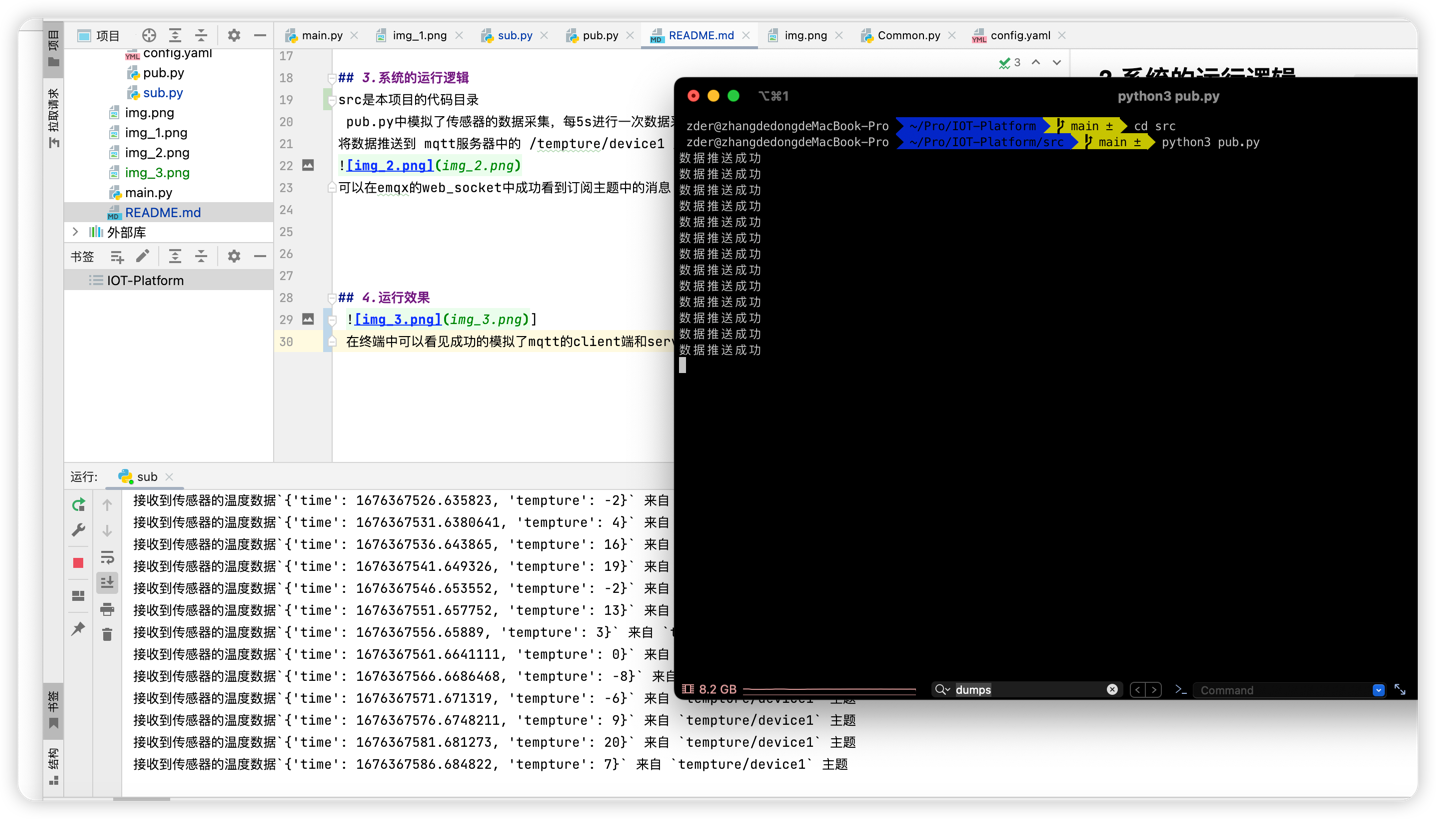1436x819 pixels.
Task: Click the terminal memory usage 8.2 GB indicator
Action: tap(709, 690)
